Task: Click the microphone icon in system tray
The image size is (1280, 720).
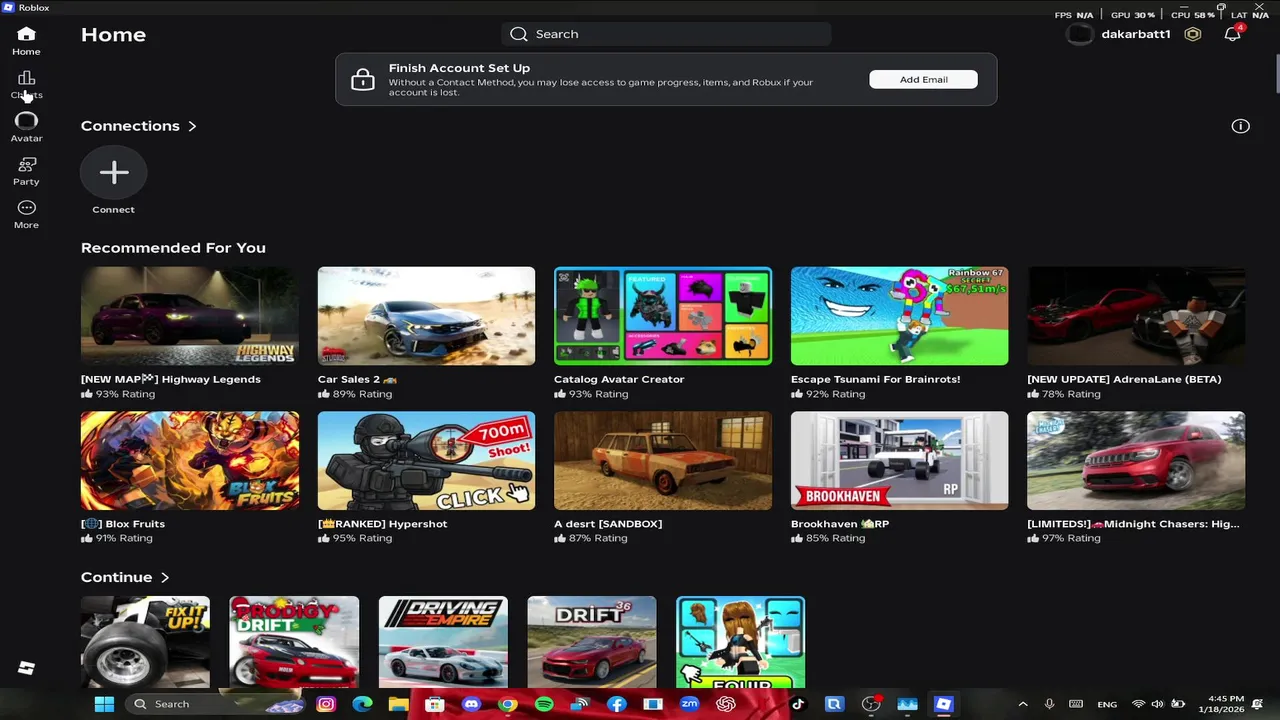Action: [1049, 704]
